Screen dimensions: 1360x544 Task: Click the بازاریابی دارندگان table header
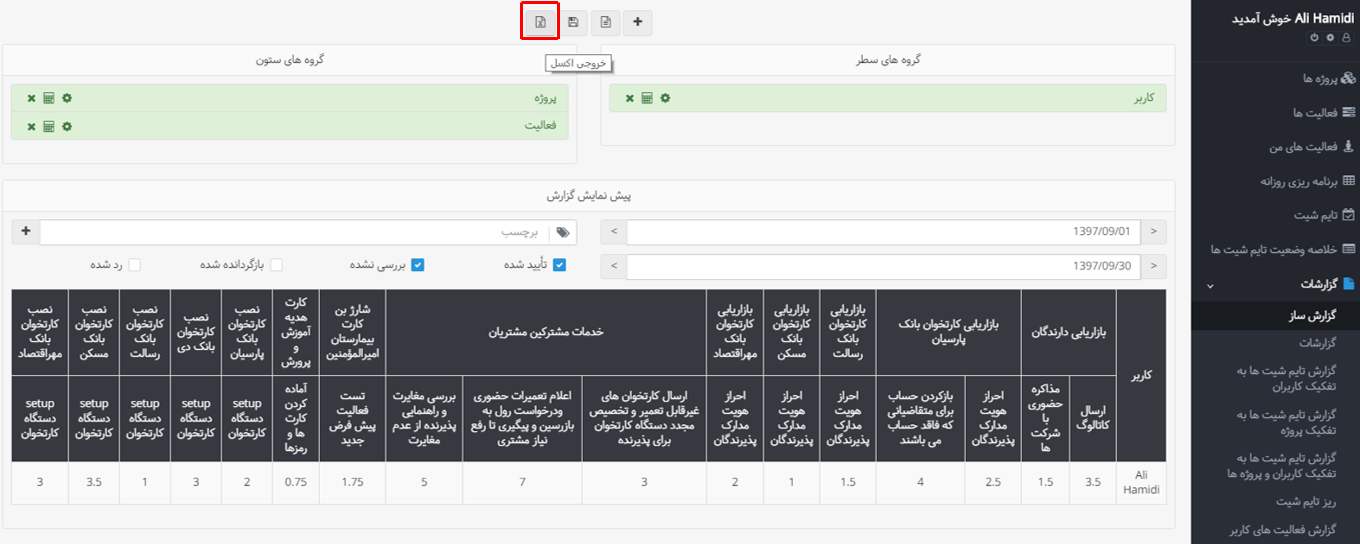click(1069, 332)
